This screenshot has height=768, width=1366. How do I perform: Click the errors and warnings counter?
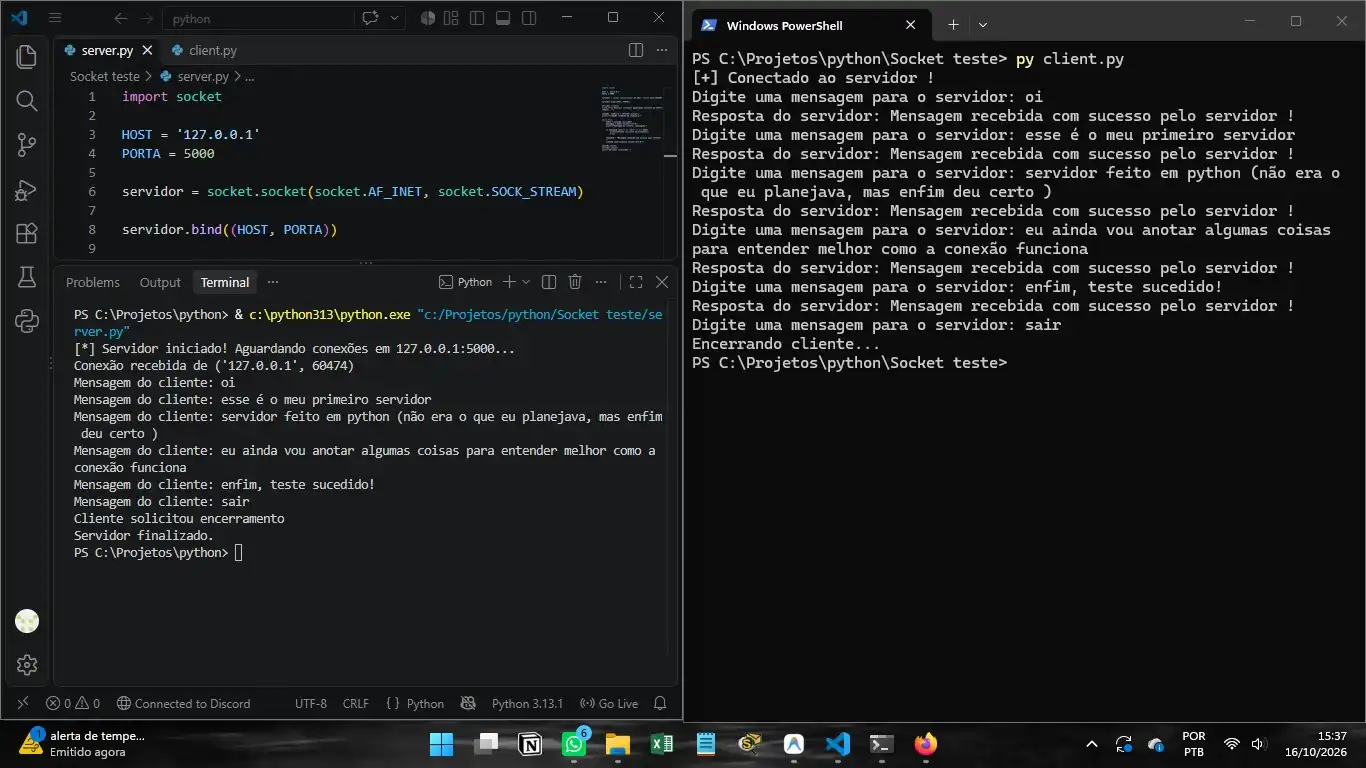pyautogui.click(x=73, y=703)
